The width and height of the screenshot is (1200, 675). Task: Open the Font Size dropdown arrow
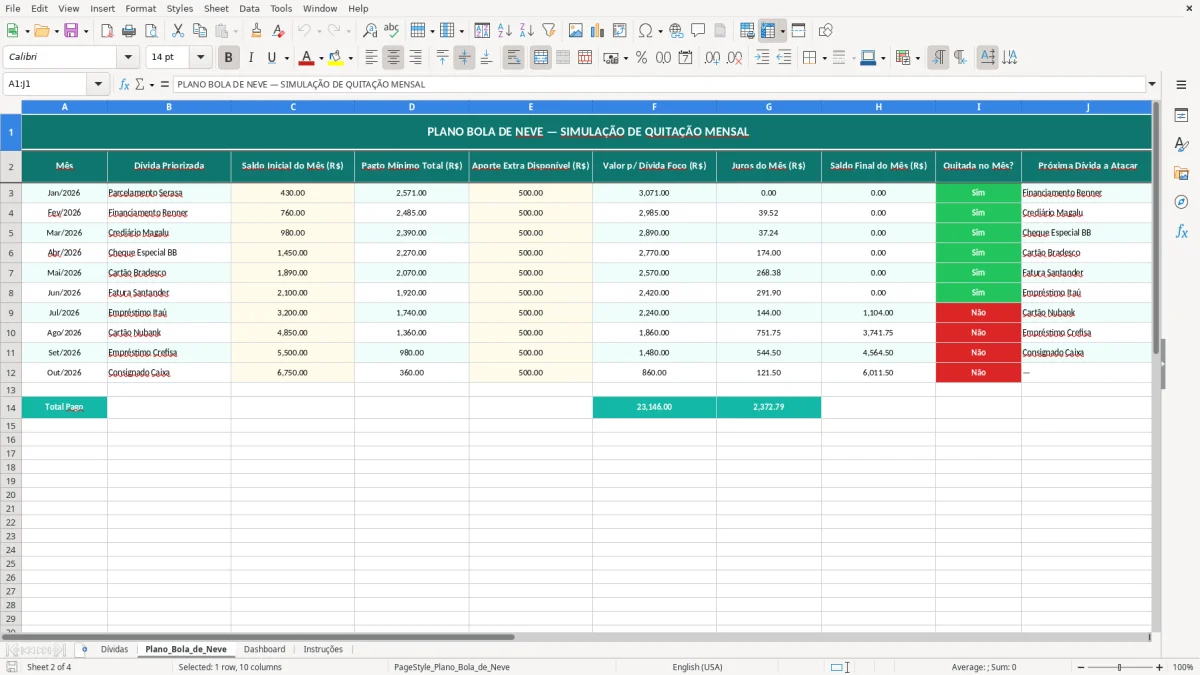(x=200, y=58)
